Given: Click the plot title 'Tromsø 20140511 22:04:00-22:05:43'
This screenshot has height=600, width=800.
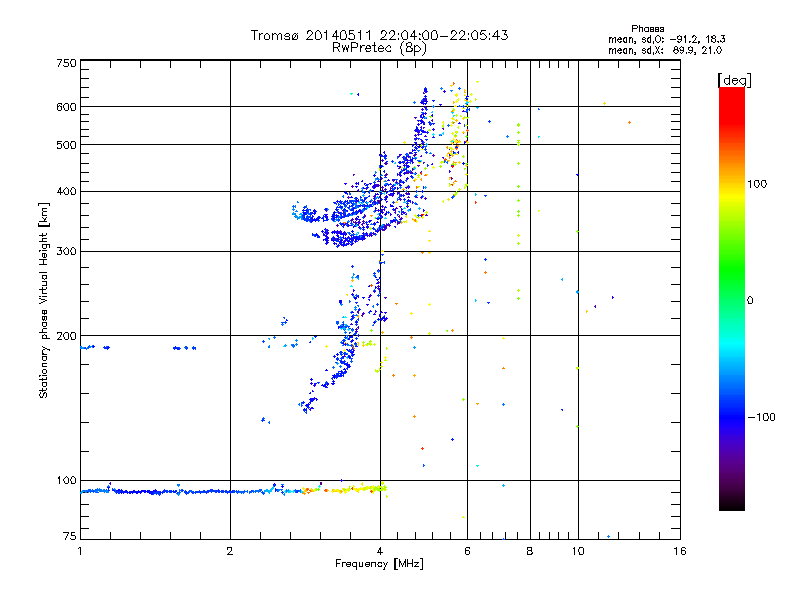Looking at the screenshot, I should pos(379,35).
